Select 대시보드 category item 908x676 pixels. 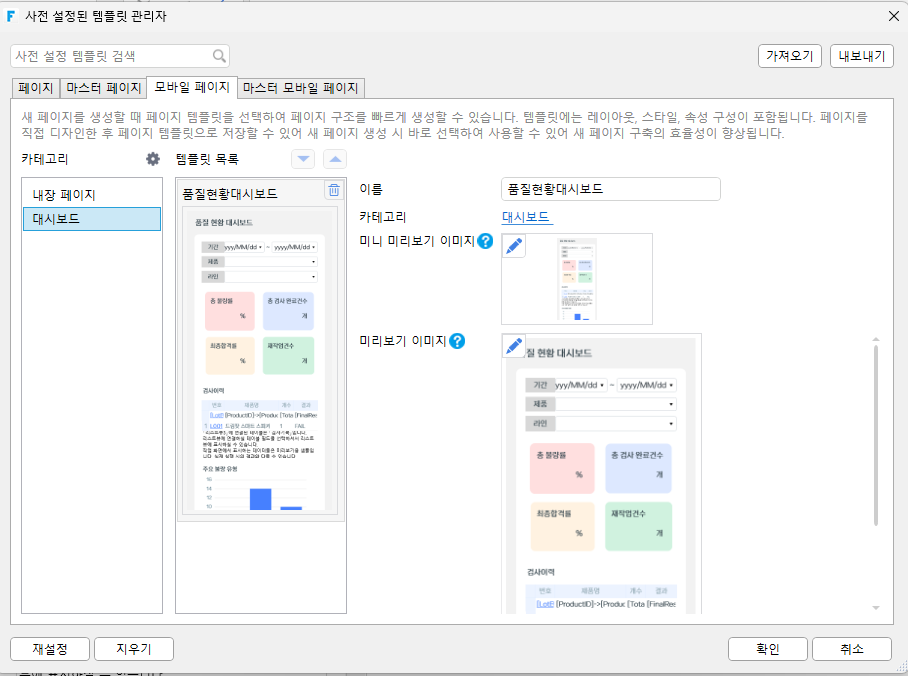[92, 219]
